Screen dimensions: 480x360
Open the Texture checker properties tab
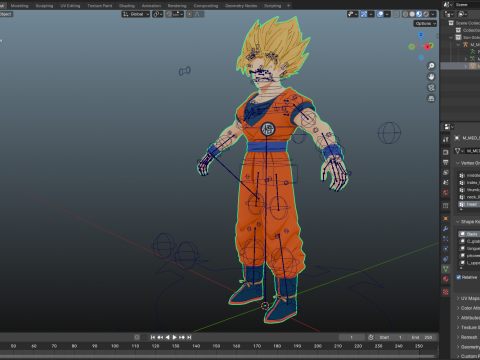pos(446,292)
